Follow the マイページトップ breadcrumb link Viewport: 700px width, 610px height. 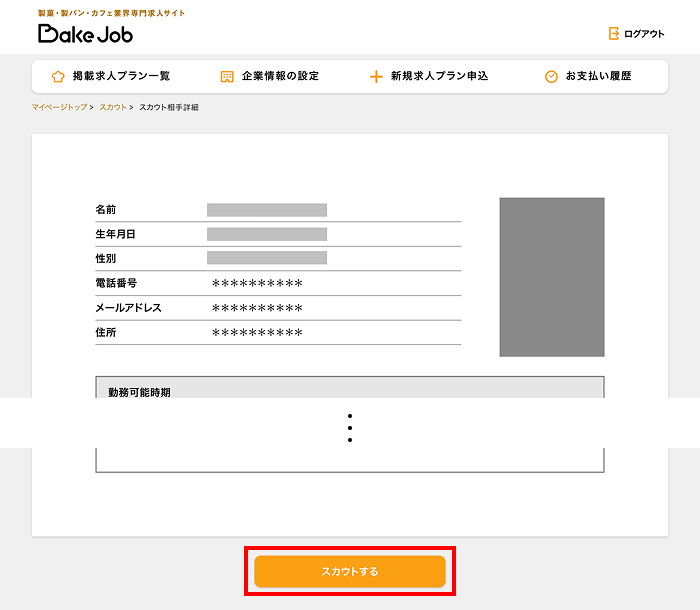(x=59, y=107)
